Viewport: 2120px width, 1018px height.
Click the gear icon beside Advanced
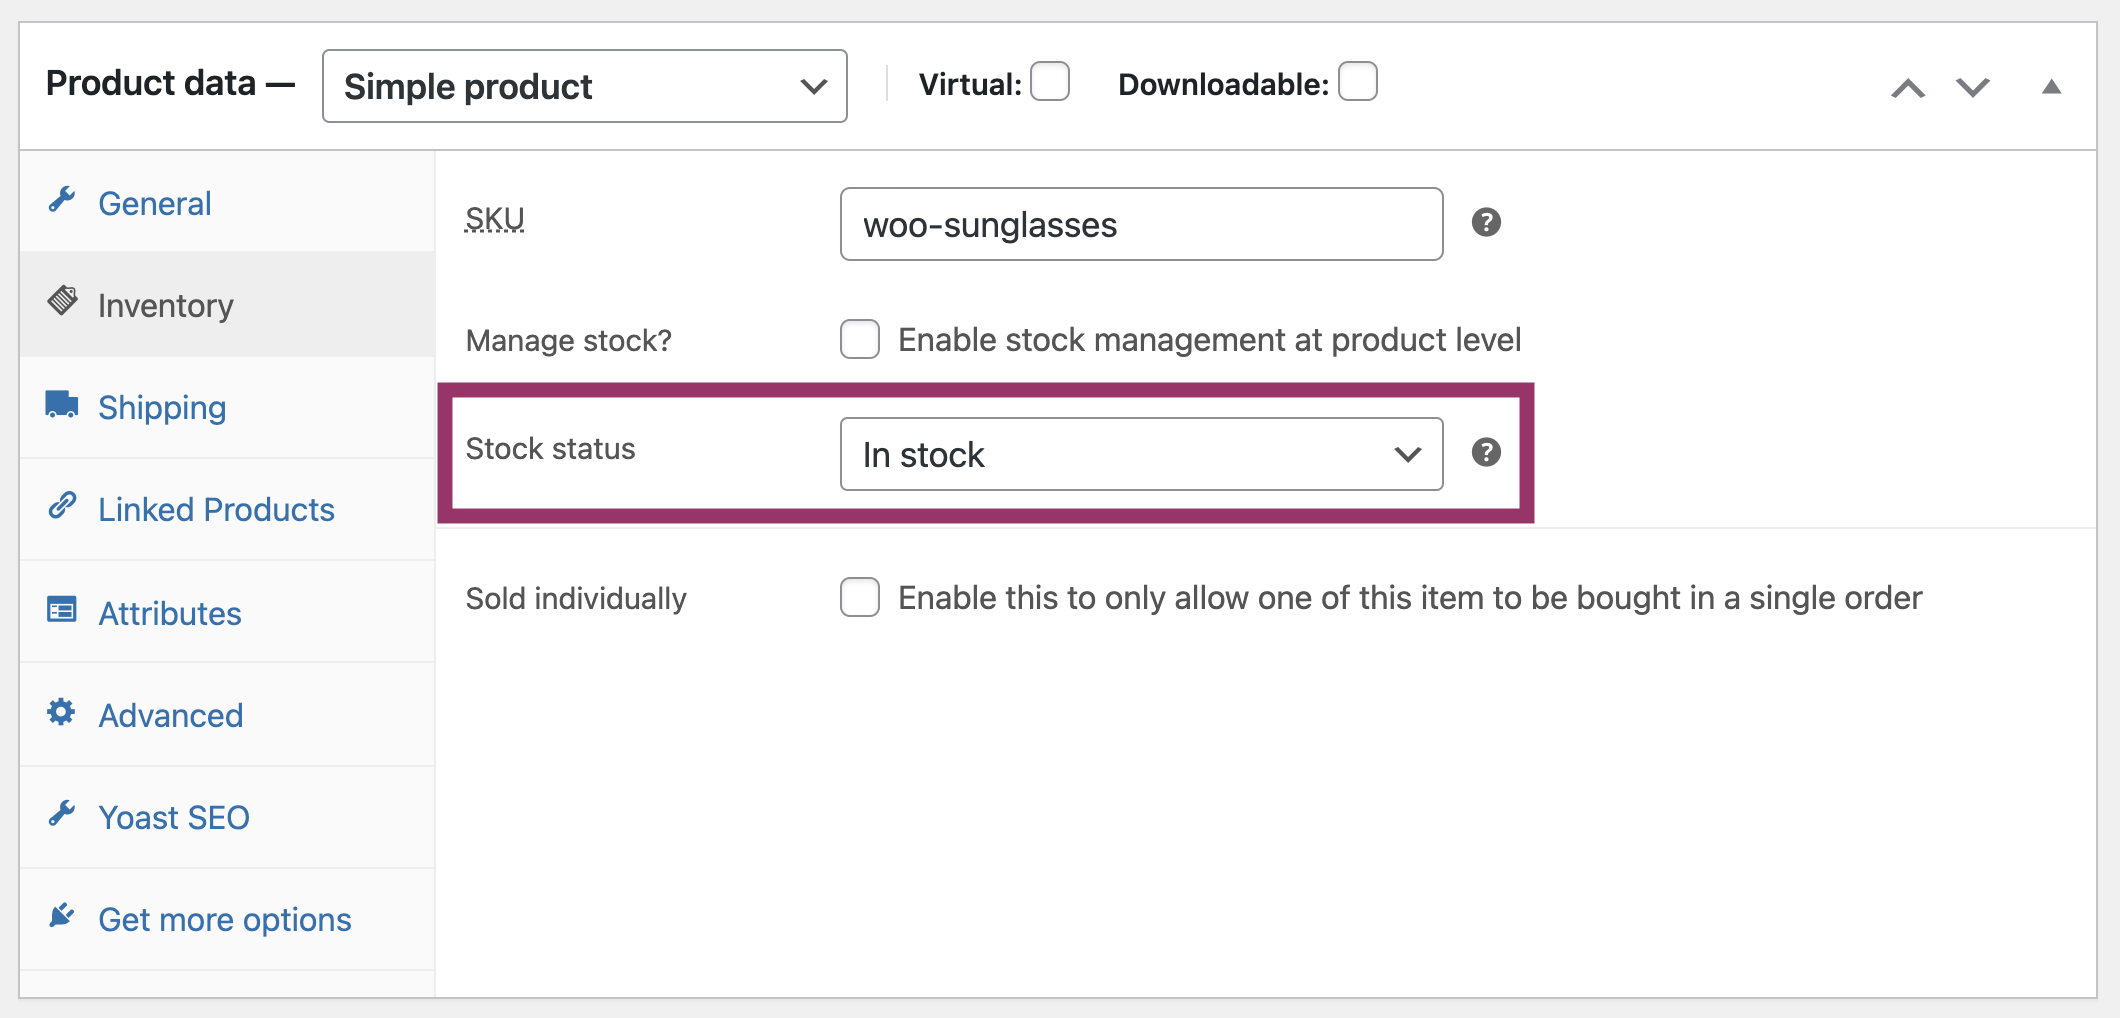click(x=62, y=712)
